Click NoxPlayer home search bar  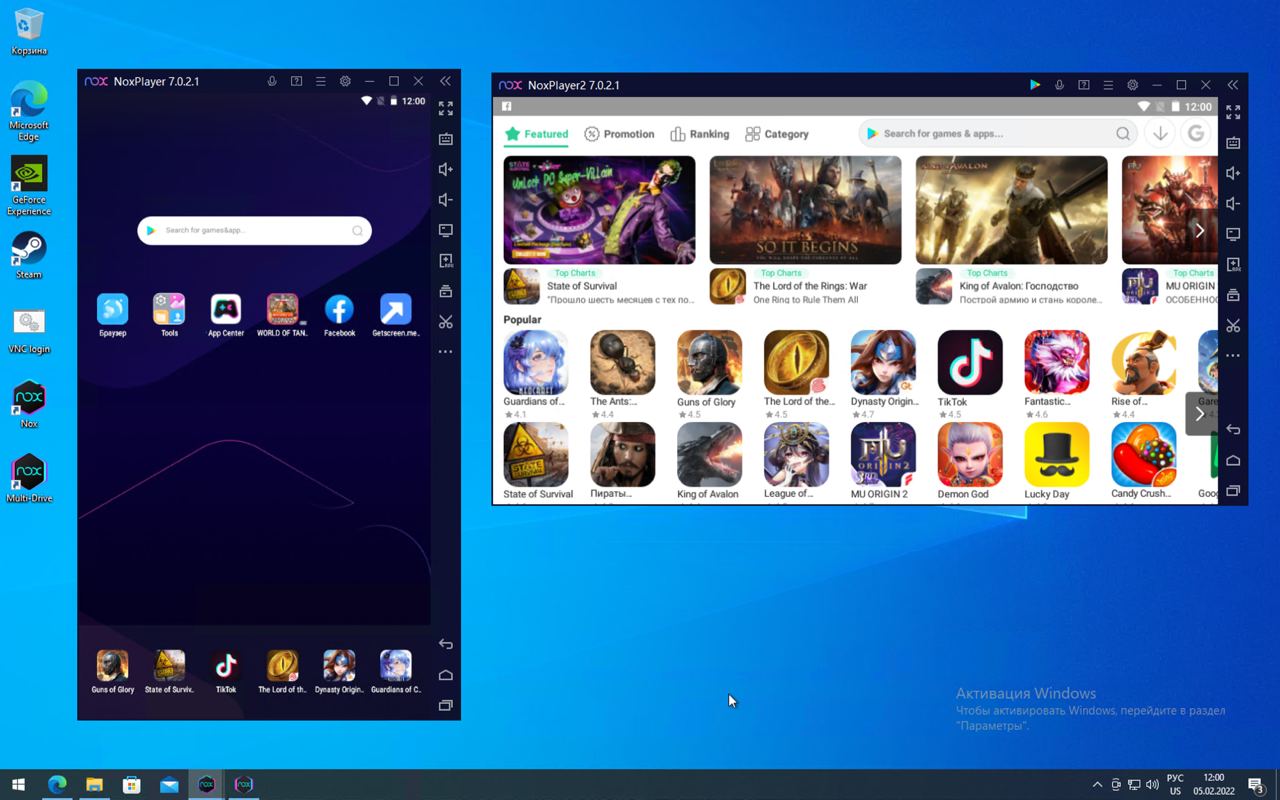pyautogui.click(x=254, y=231)
